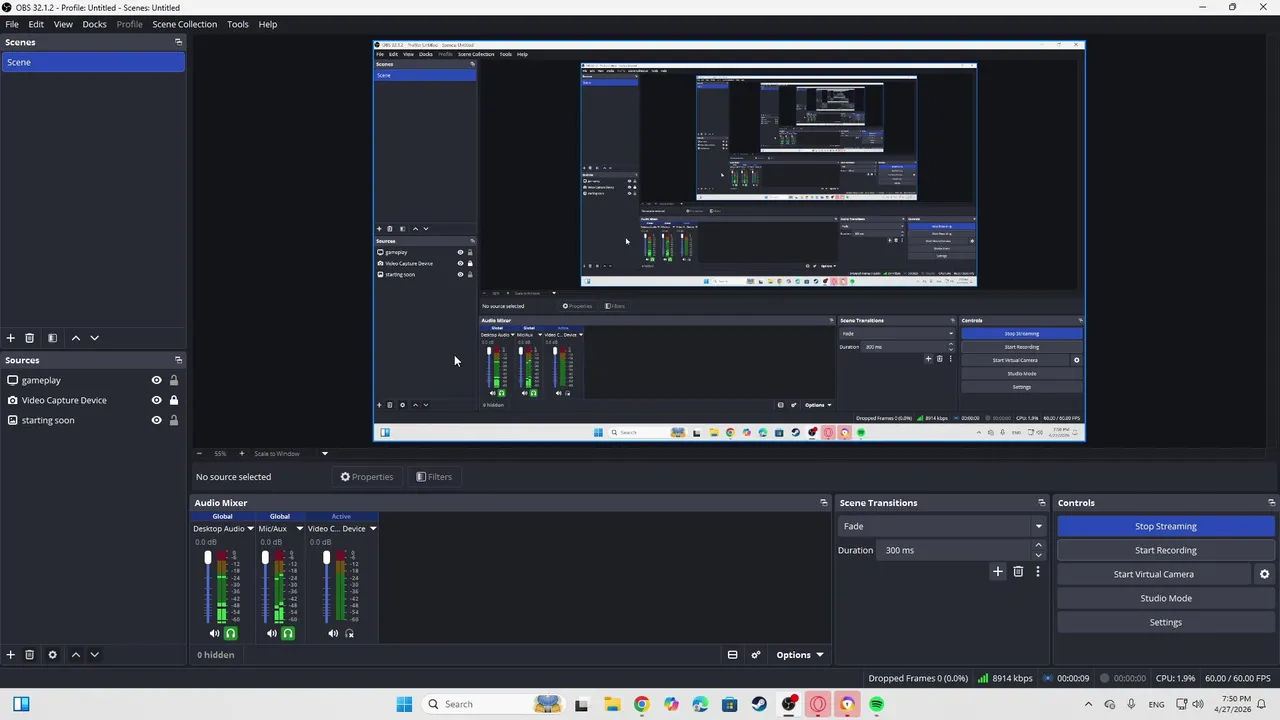Open Settings from Controls dock
Viewport: 1280px width, 720px height.
[x=1166, y=622]
